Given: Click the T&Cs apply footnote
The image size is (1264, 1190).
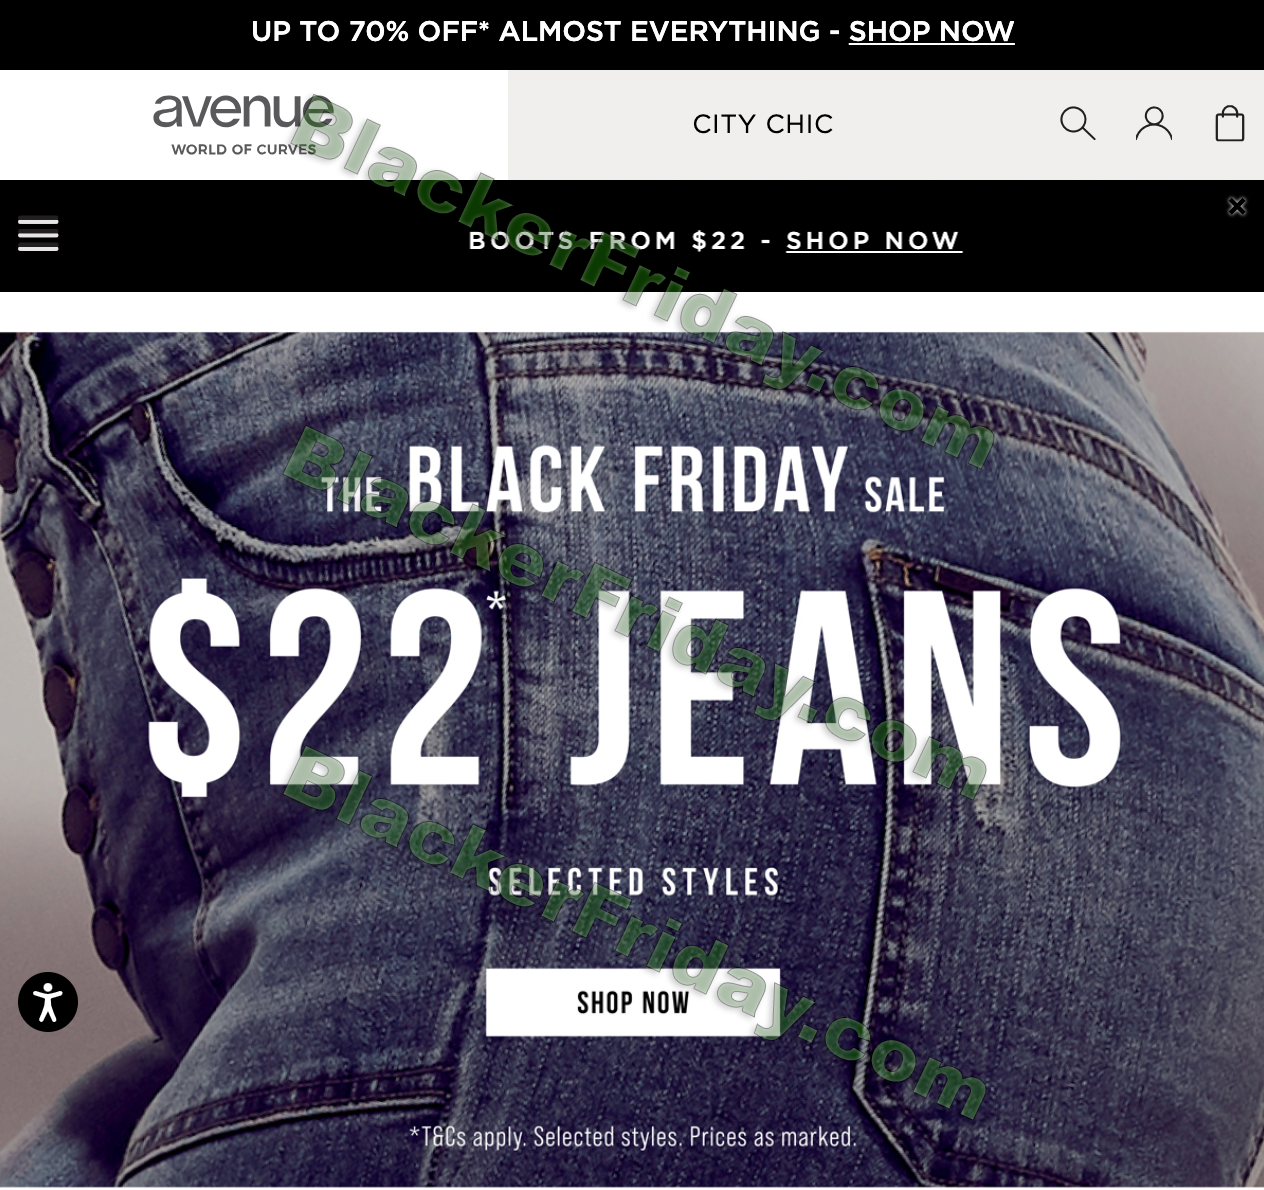Looking at the screenshot, I should [633, 1137].
